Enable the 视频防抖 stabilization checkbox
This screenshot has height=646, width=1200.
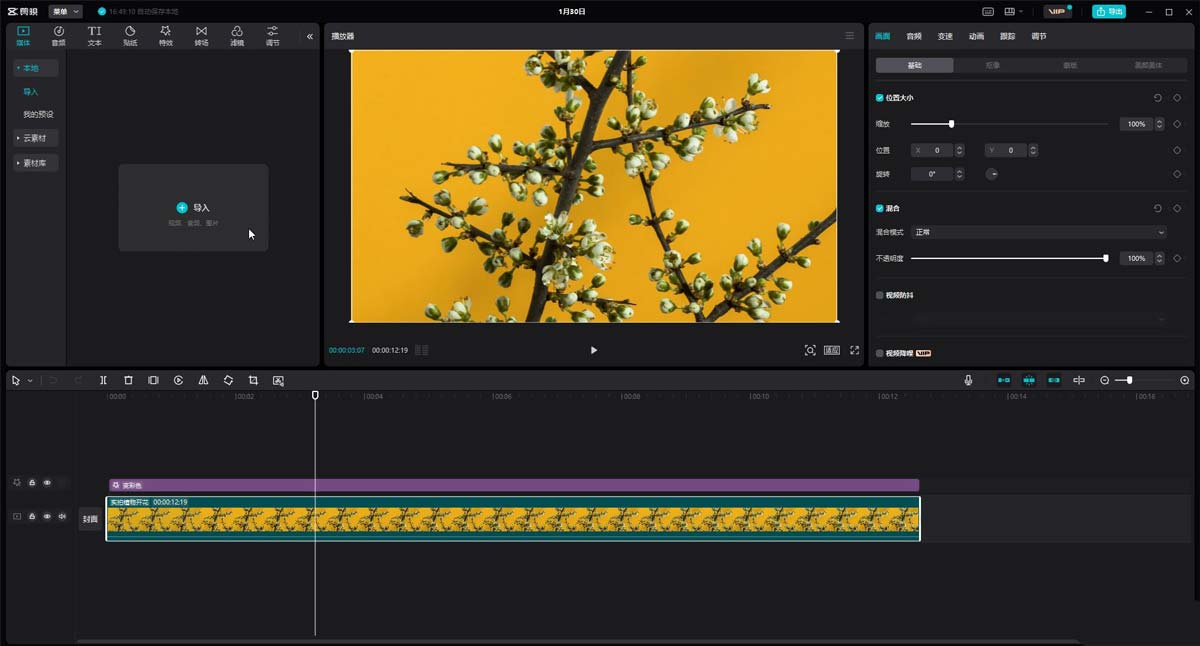[880, 296]
